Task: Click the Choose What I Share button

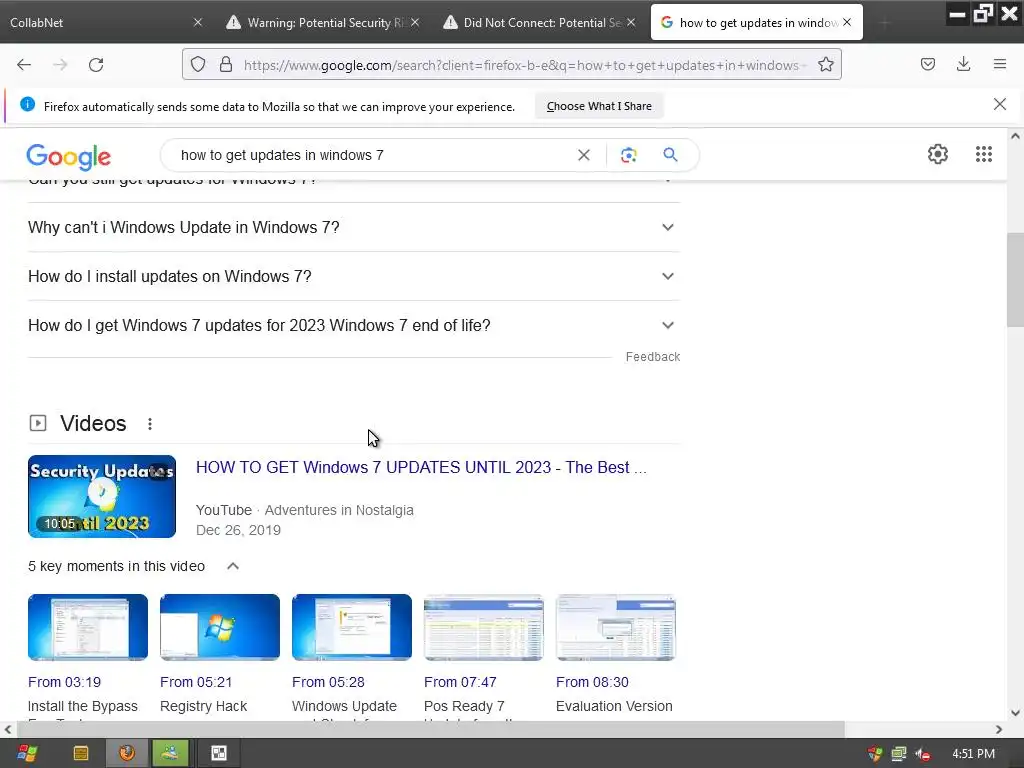Action: click(599, 106)
